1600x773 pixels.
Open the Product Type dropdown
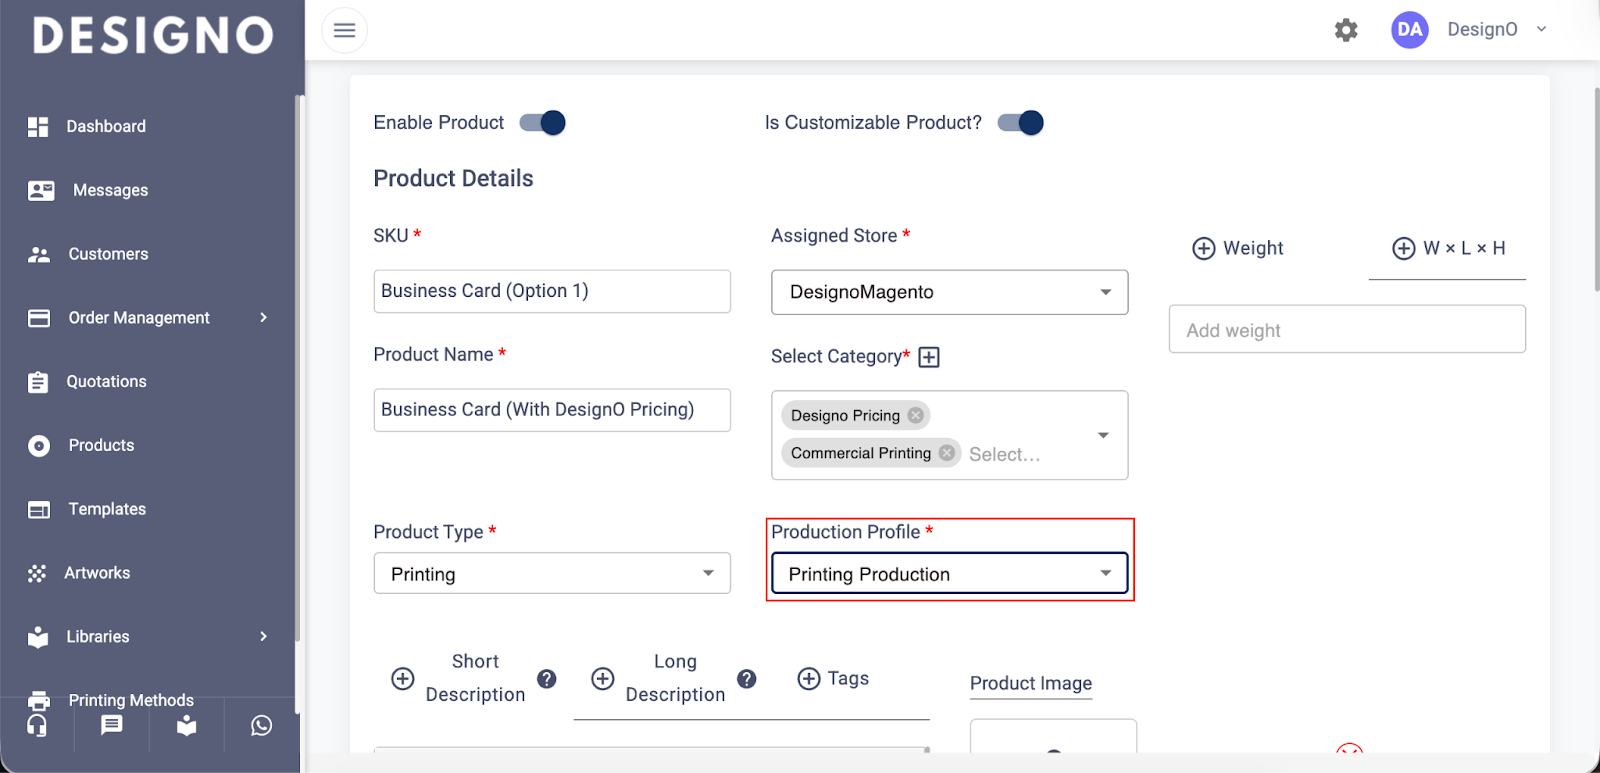[551, 574]
